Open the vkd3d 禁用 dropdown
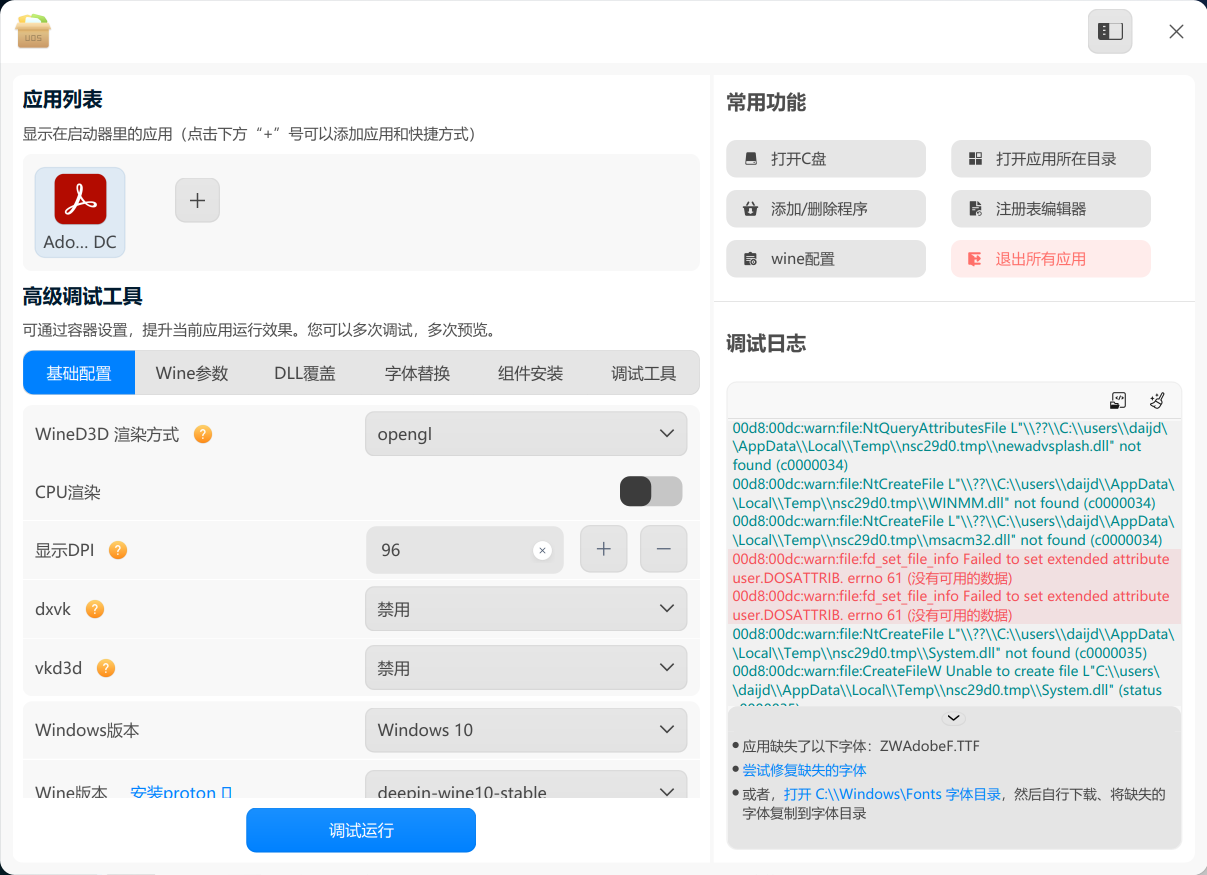Viewport: 1207px width, 875px height. tap(526, 668)
